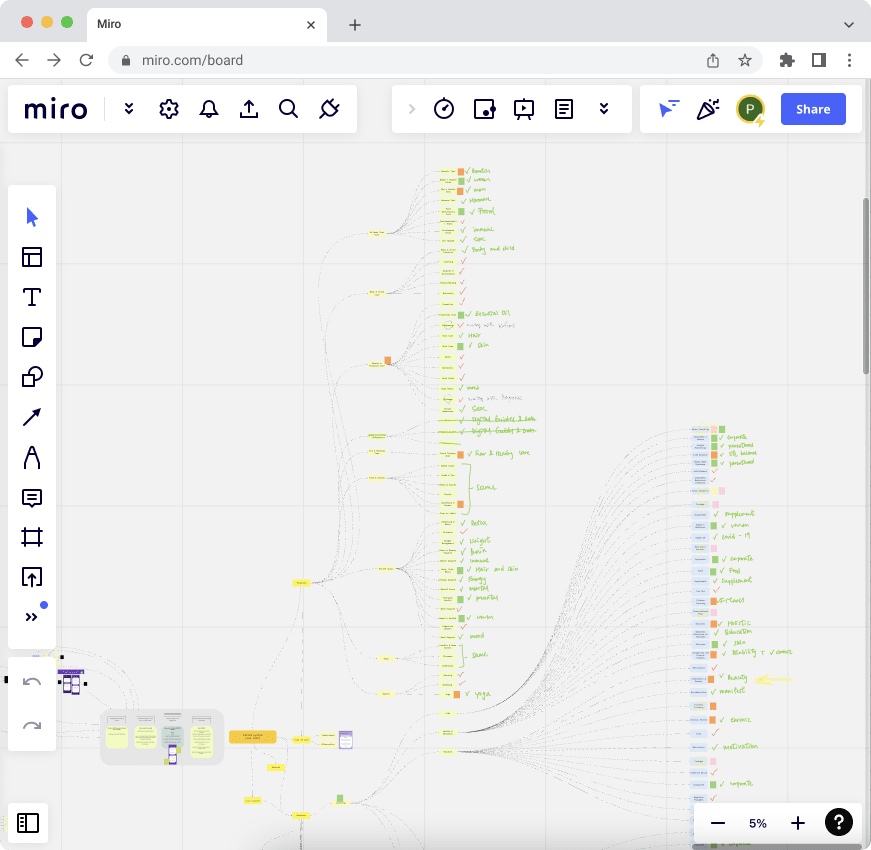Zoom in with the plus button
Viewport: 871px width, 850px height.
[x=798, y=823]
